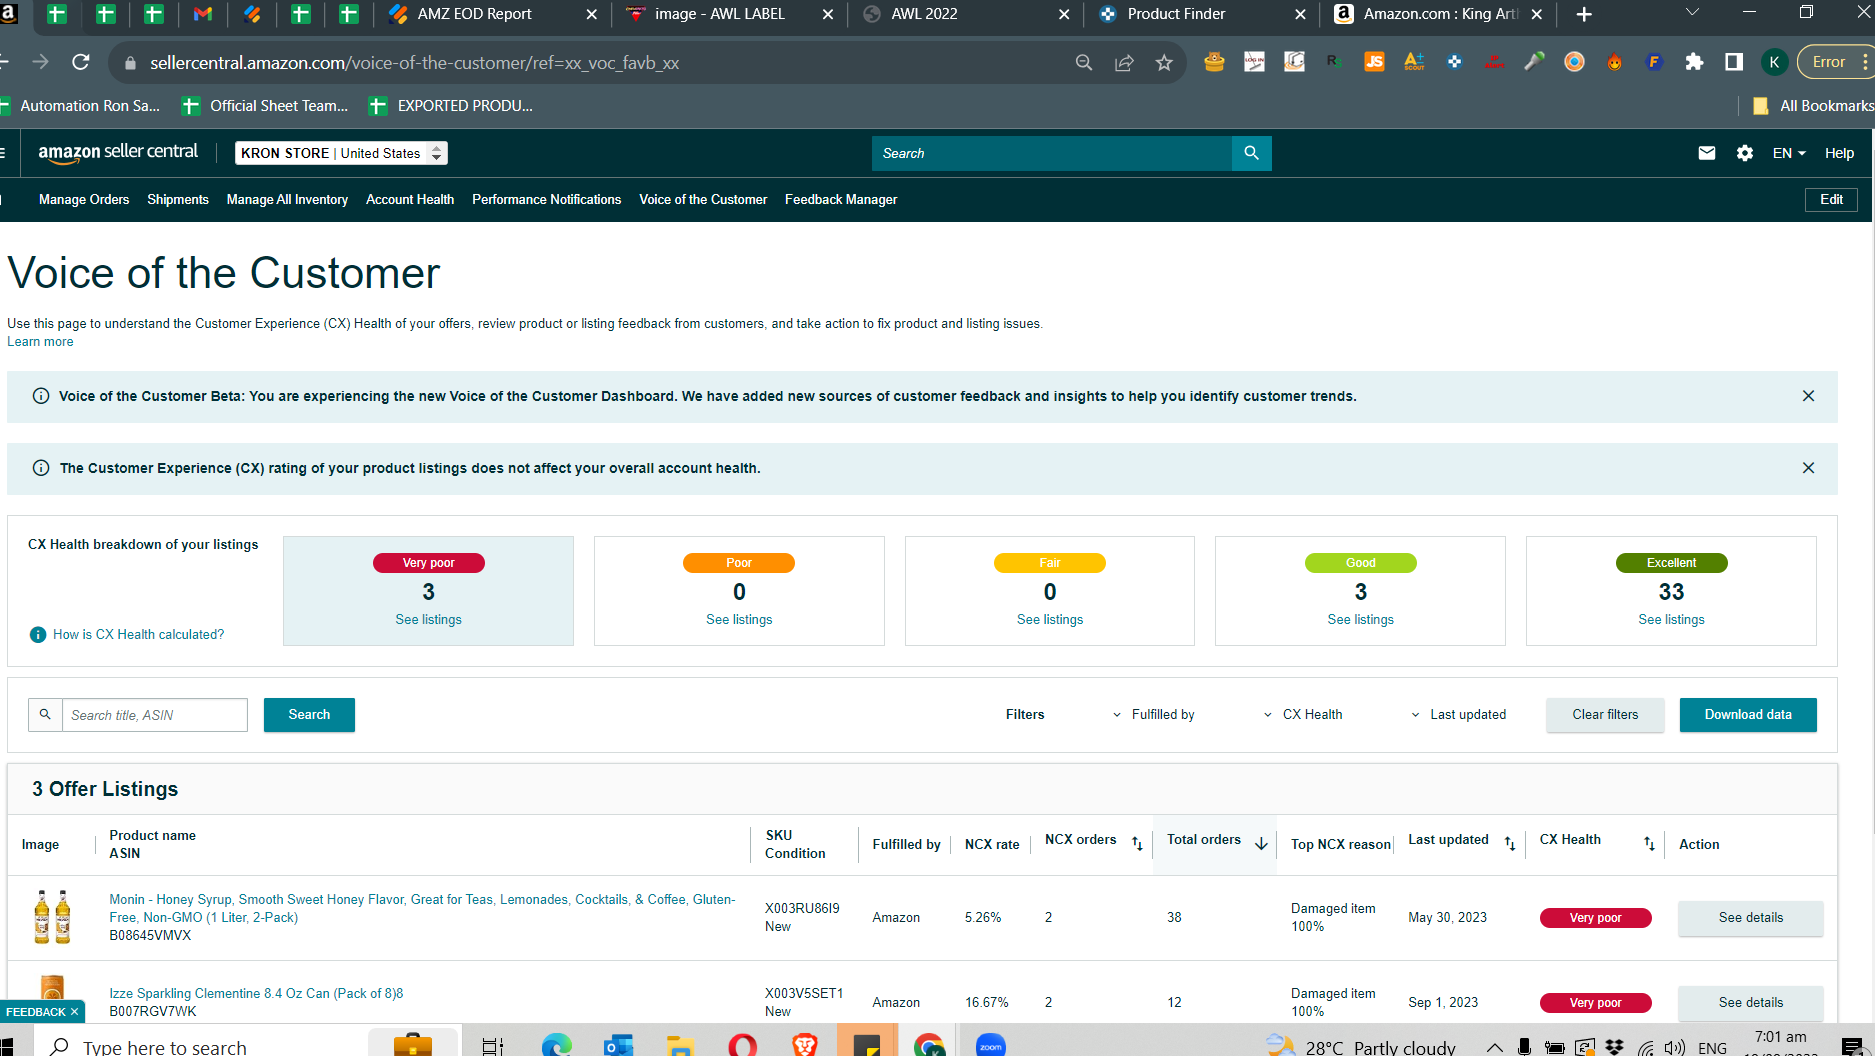Open Microsoft Edge from the taskbar
The image size is (1875, 1056).
pos(556,1045)
